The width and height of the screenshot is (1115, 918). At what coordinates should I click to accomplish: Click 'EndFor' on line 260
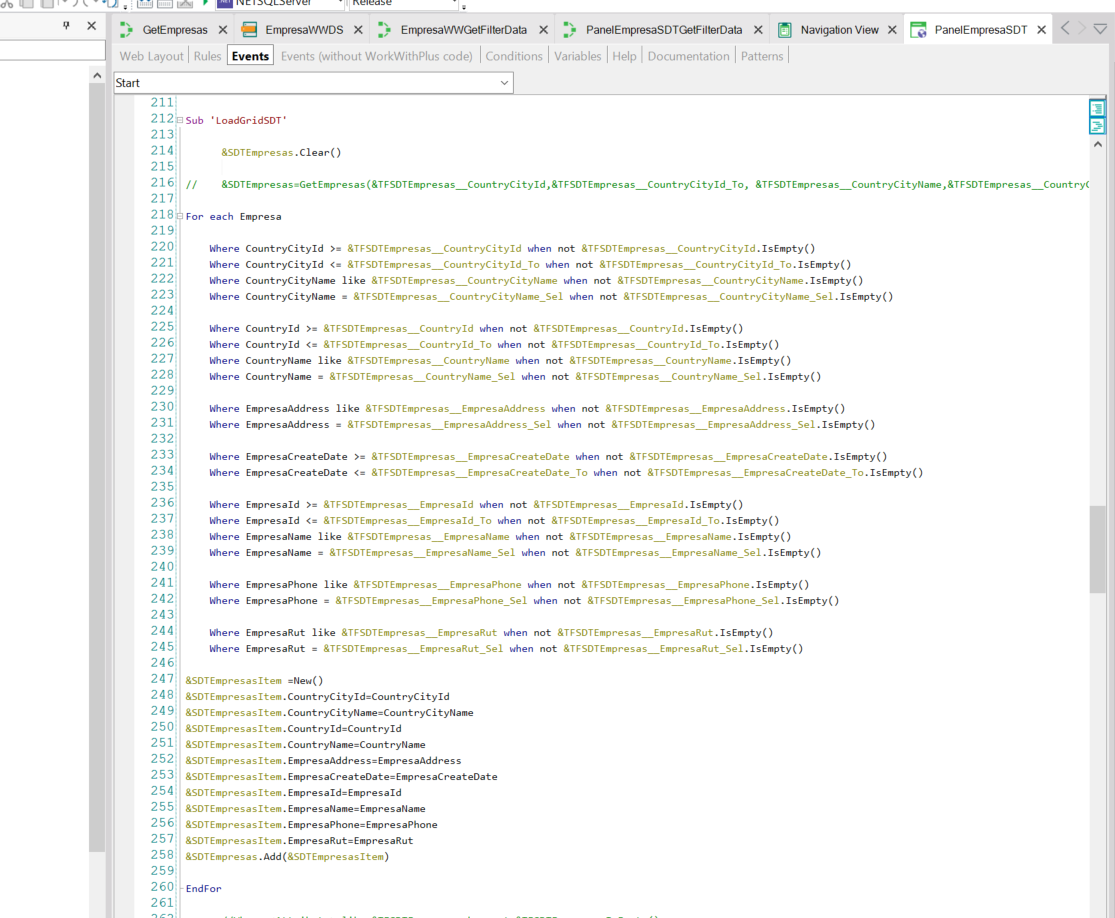click(x=203, y=888)
